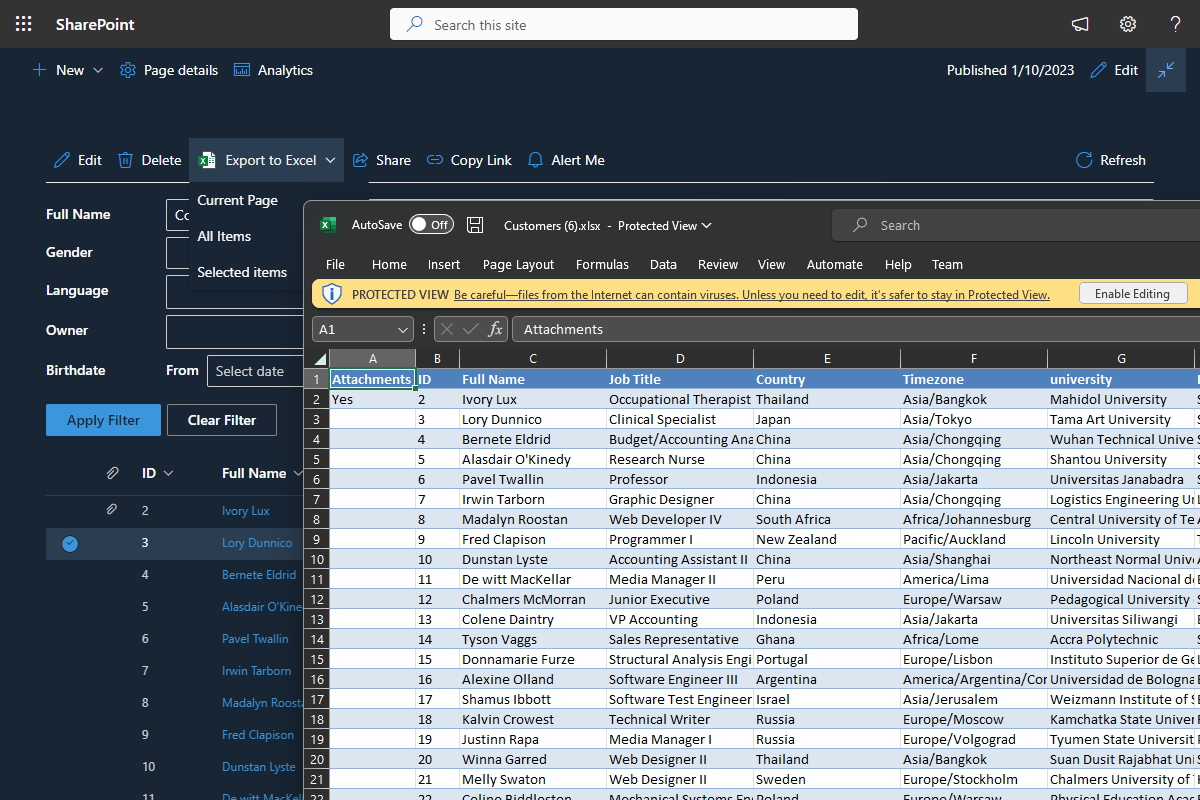Click the Page details gear icon
This screenshot has height=800, width=1200.
pos(128,70)
